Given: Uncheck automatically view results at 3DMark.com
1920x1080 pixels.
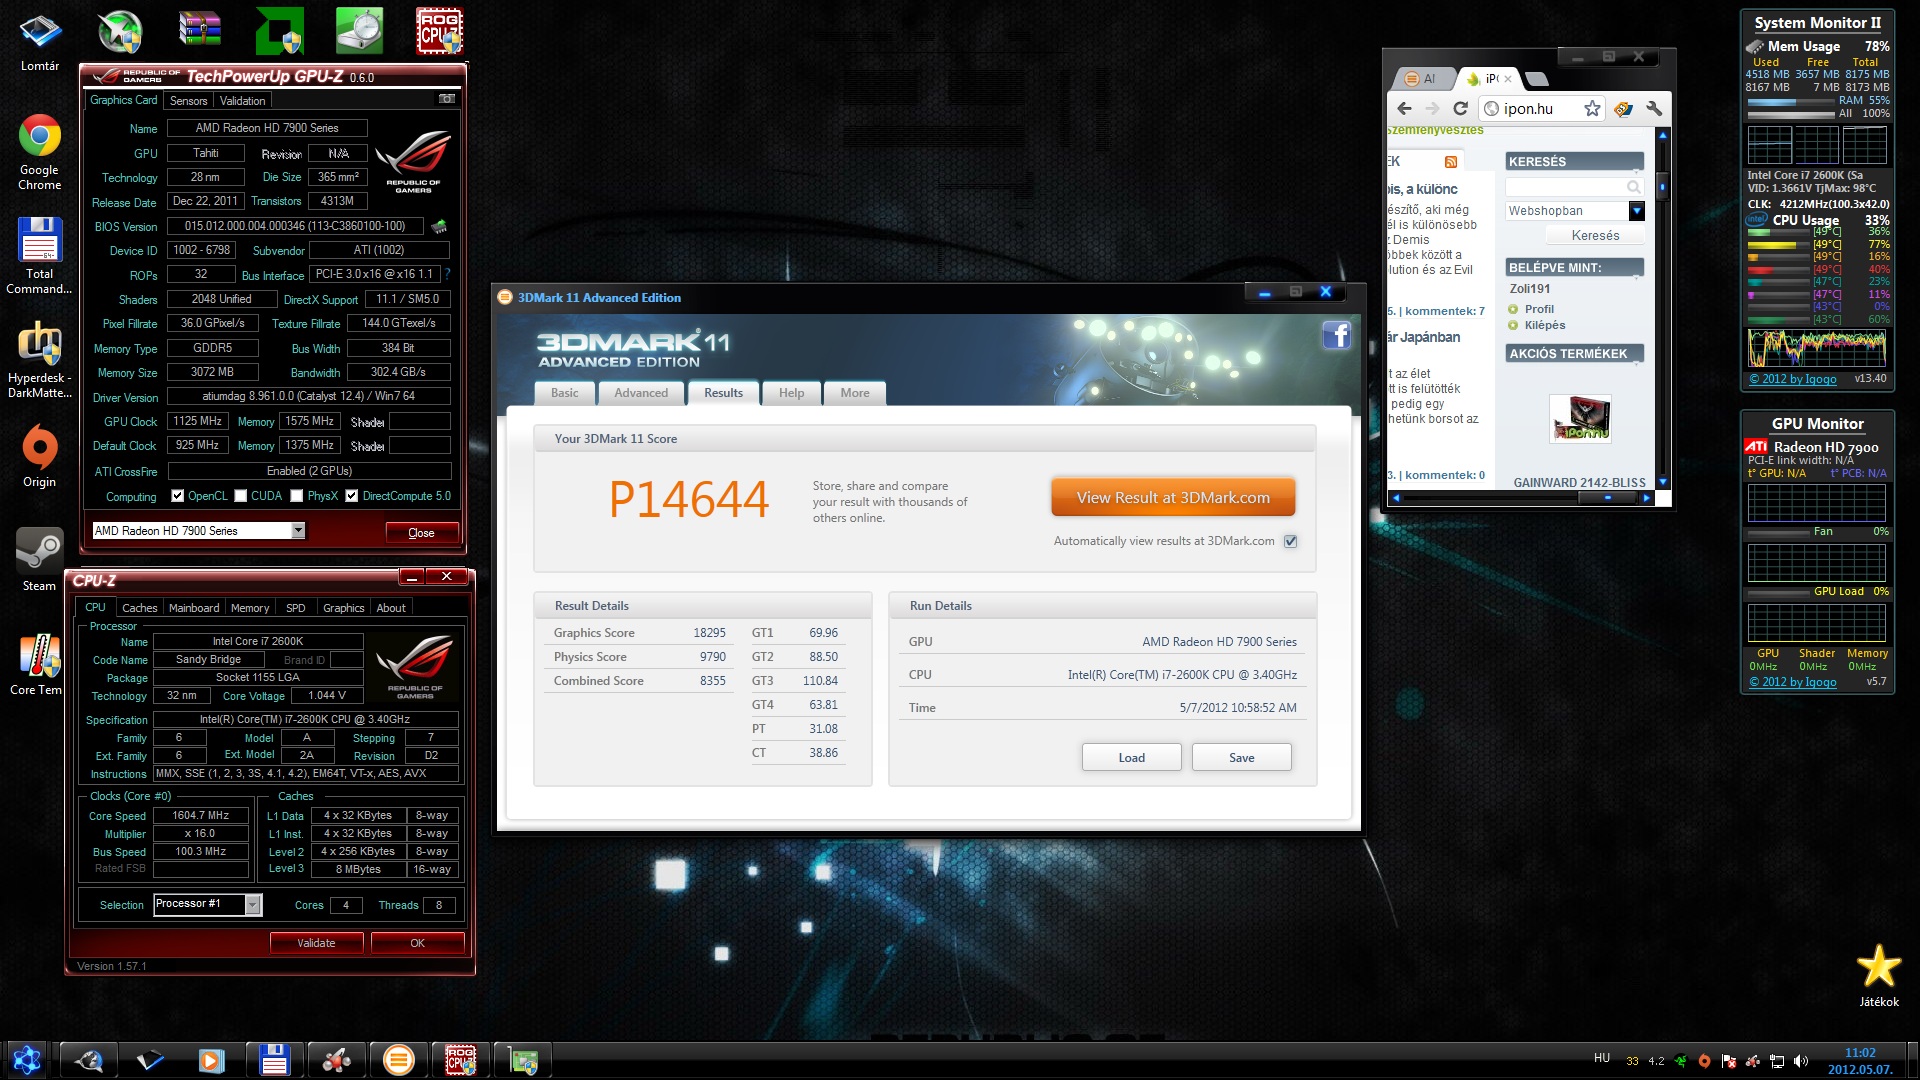Looking at the screenshot, I should 1291,541.
